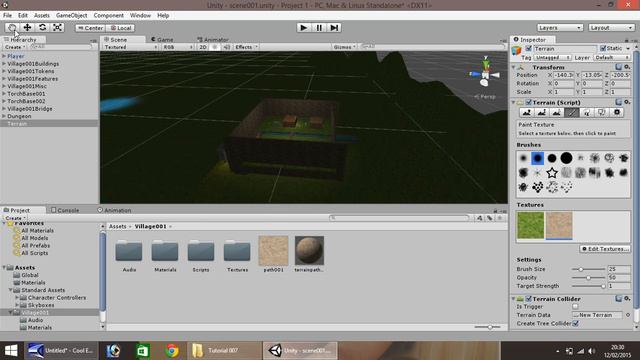Toggle the Static checkbox
640x360 pixels.
pos(603,48)
